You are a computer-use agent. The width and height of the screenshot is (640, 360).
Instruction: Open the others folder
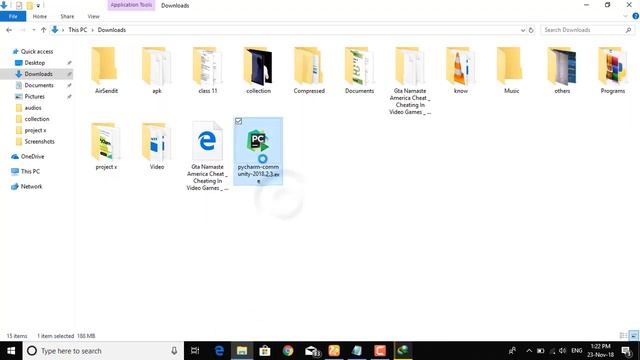tap(562, 70)
